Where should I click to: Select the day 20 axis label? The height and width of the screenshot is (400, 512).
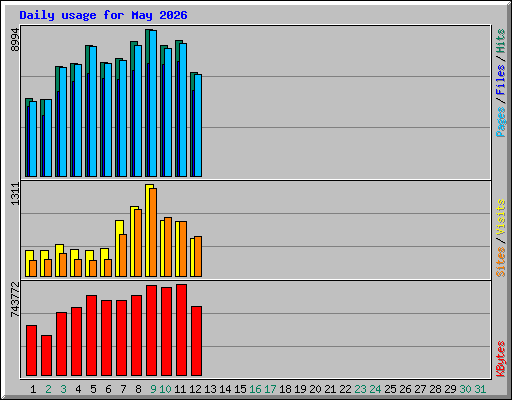click(315, 389)
